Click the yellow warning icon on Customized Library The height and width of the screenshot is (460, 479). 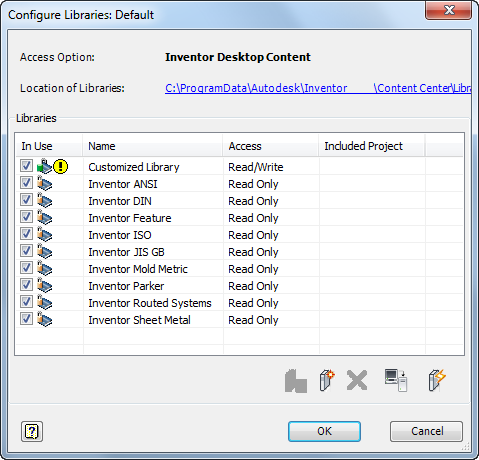tap(60, 166)
